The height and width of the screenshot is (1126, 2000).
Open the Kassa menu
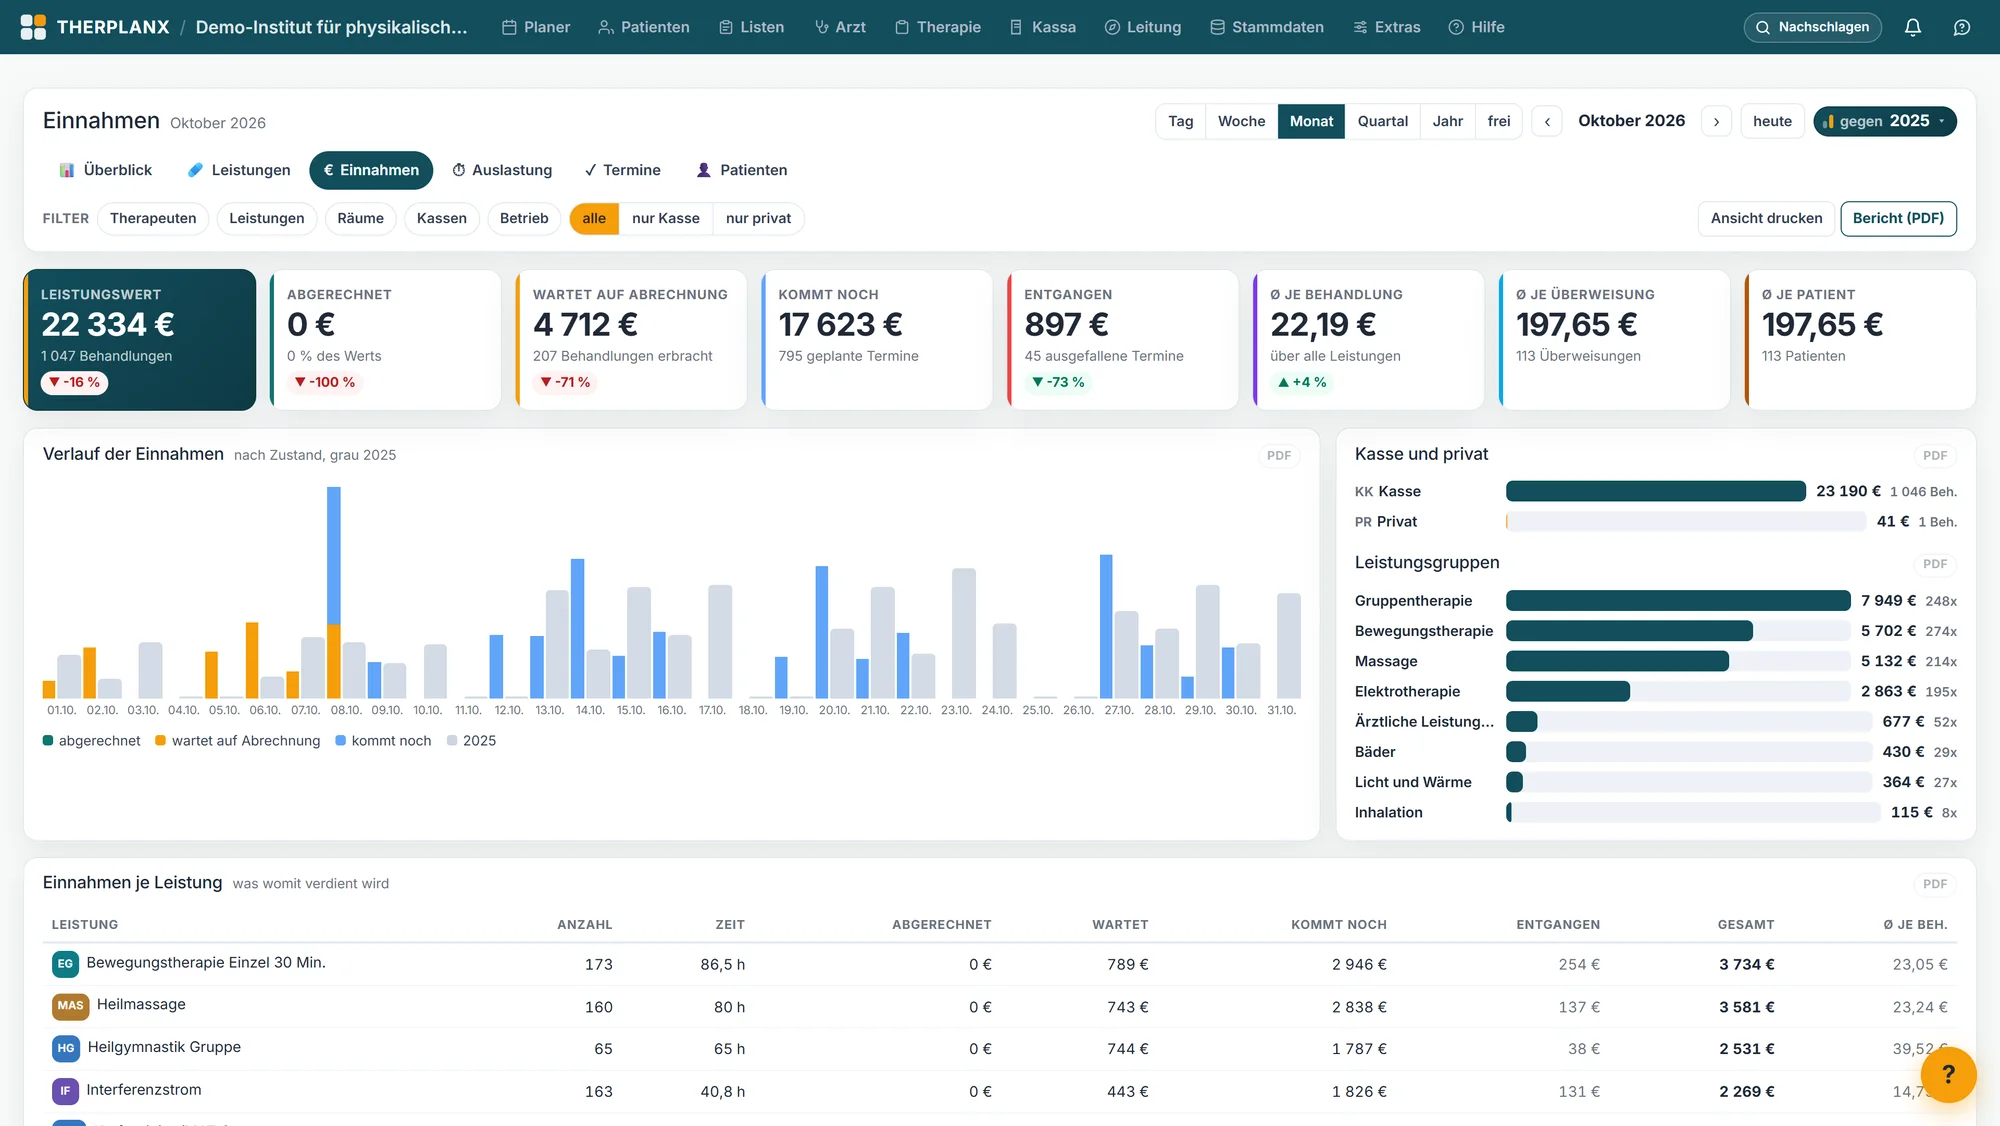click(1043, 27)
